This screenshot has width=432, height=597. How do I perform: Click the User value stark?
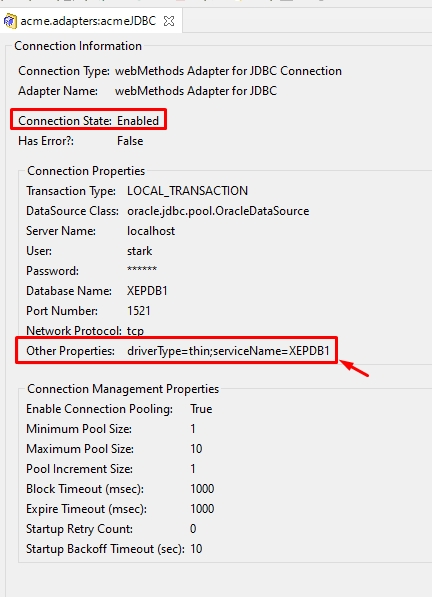139,251
